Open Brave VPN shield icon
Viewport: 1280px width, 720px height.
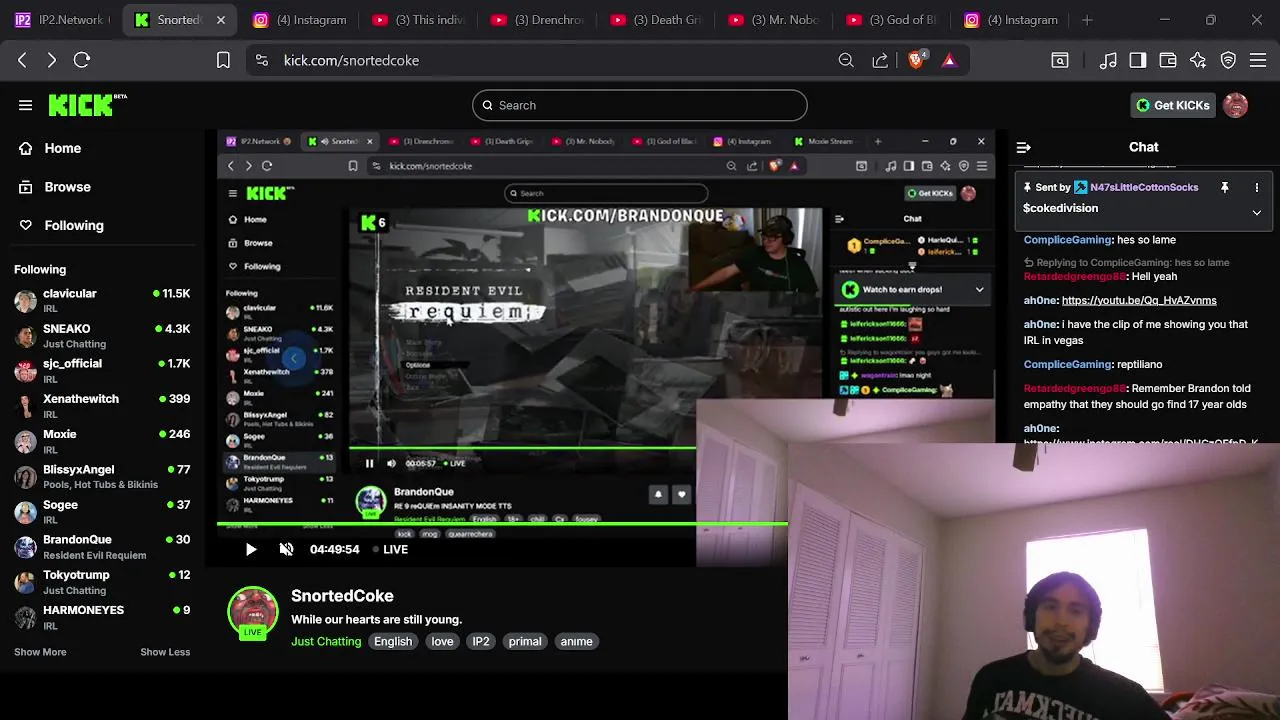click(1228, 60)
